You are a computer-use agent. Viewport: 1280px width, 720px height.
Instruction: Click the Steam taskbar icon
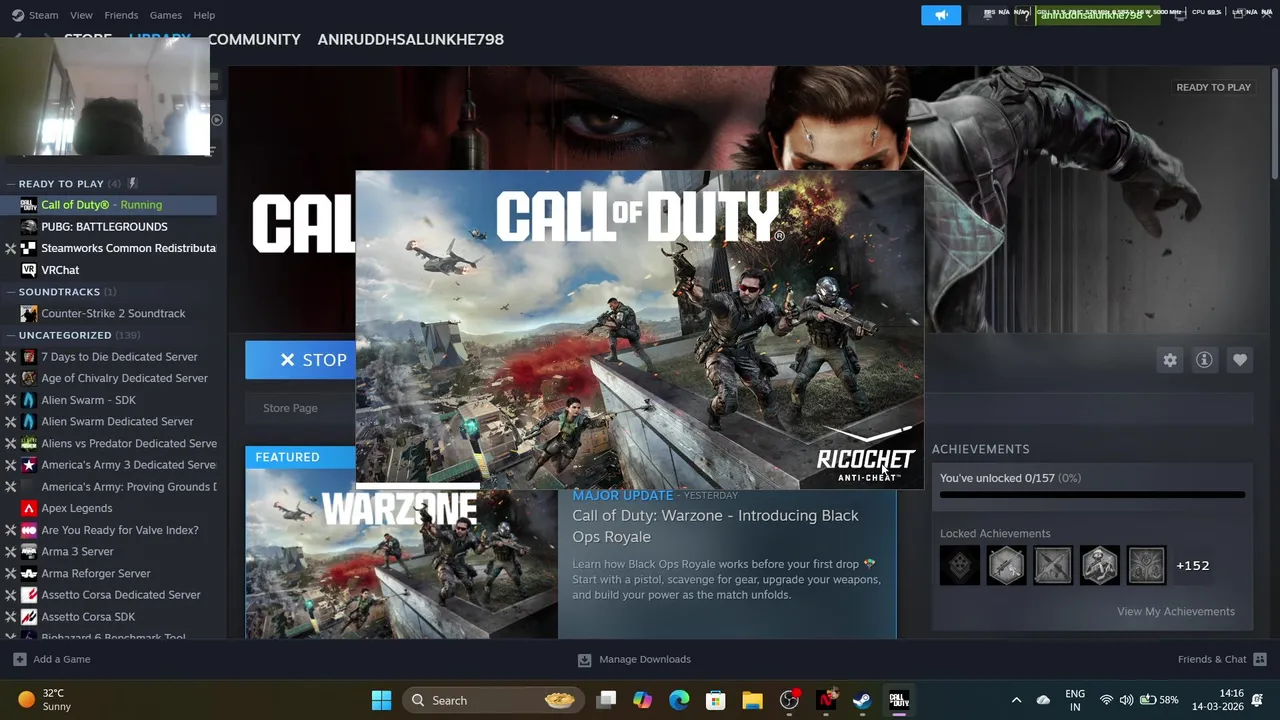coord(862,700)
